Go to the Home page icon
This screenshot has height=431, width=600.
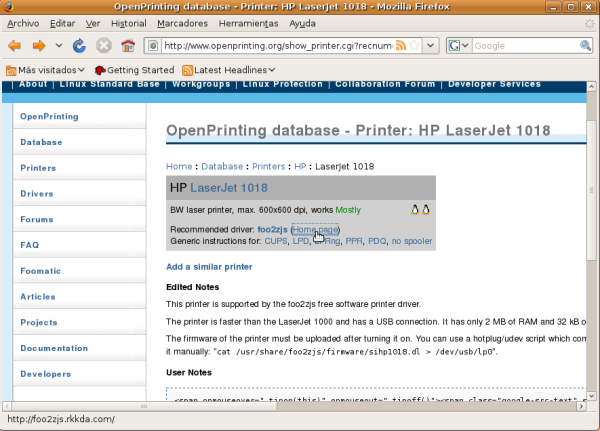(127, 46)
